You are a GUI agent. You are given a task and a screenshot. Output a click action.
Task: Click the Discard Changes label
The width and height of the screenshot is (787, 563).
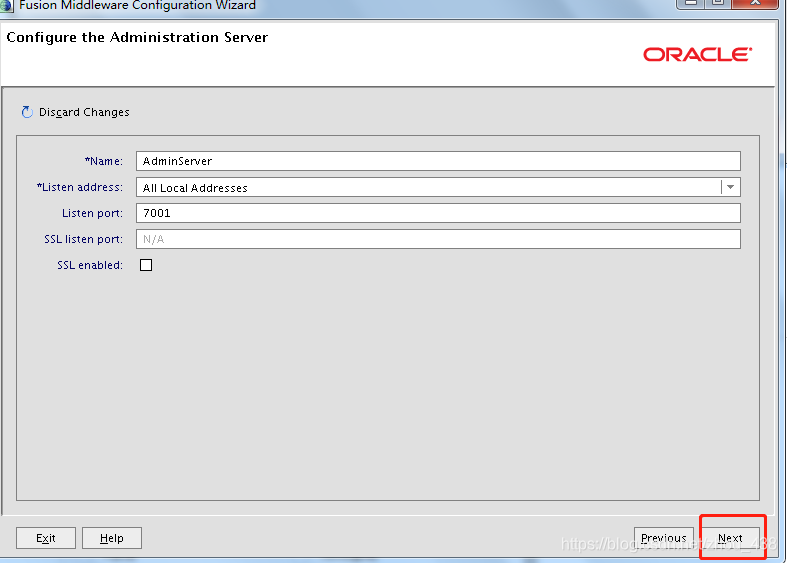coord(84,112)
